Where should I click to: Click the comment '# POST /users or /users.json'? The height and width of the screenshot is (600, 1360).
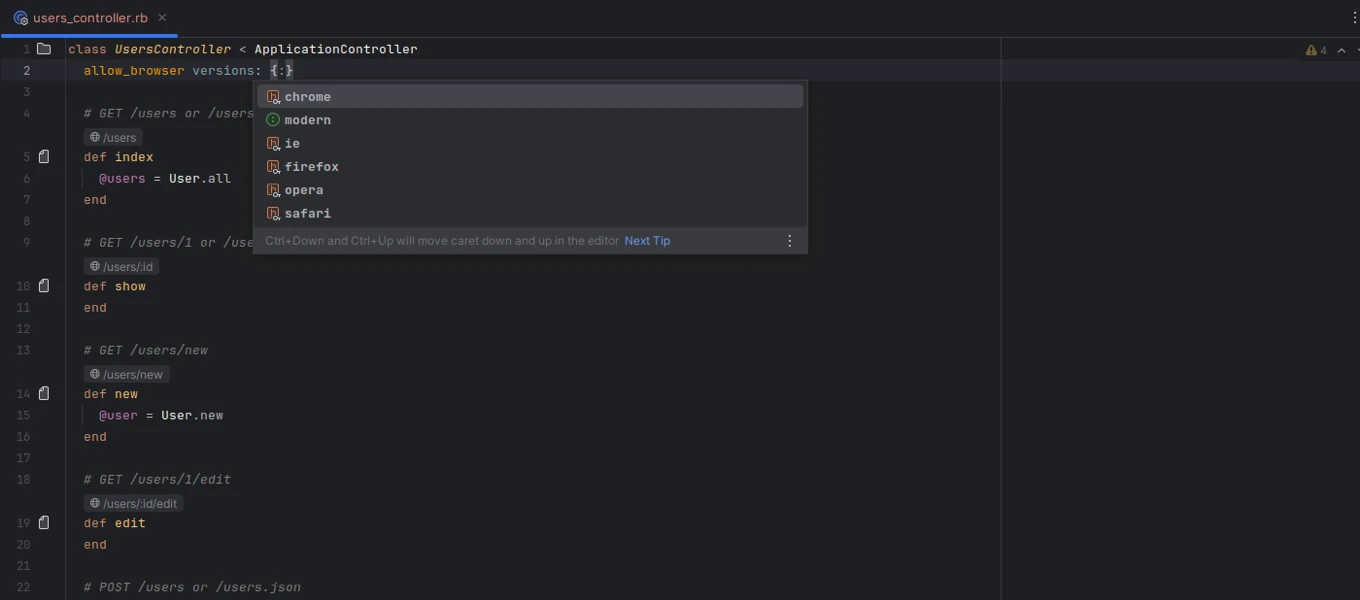[x=192, y=587]
